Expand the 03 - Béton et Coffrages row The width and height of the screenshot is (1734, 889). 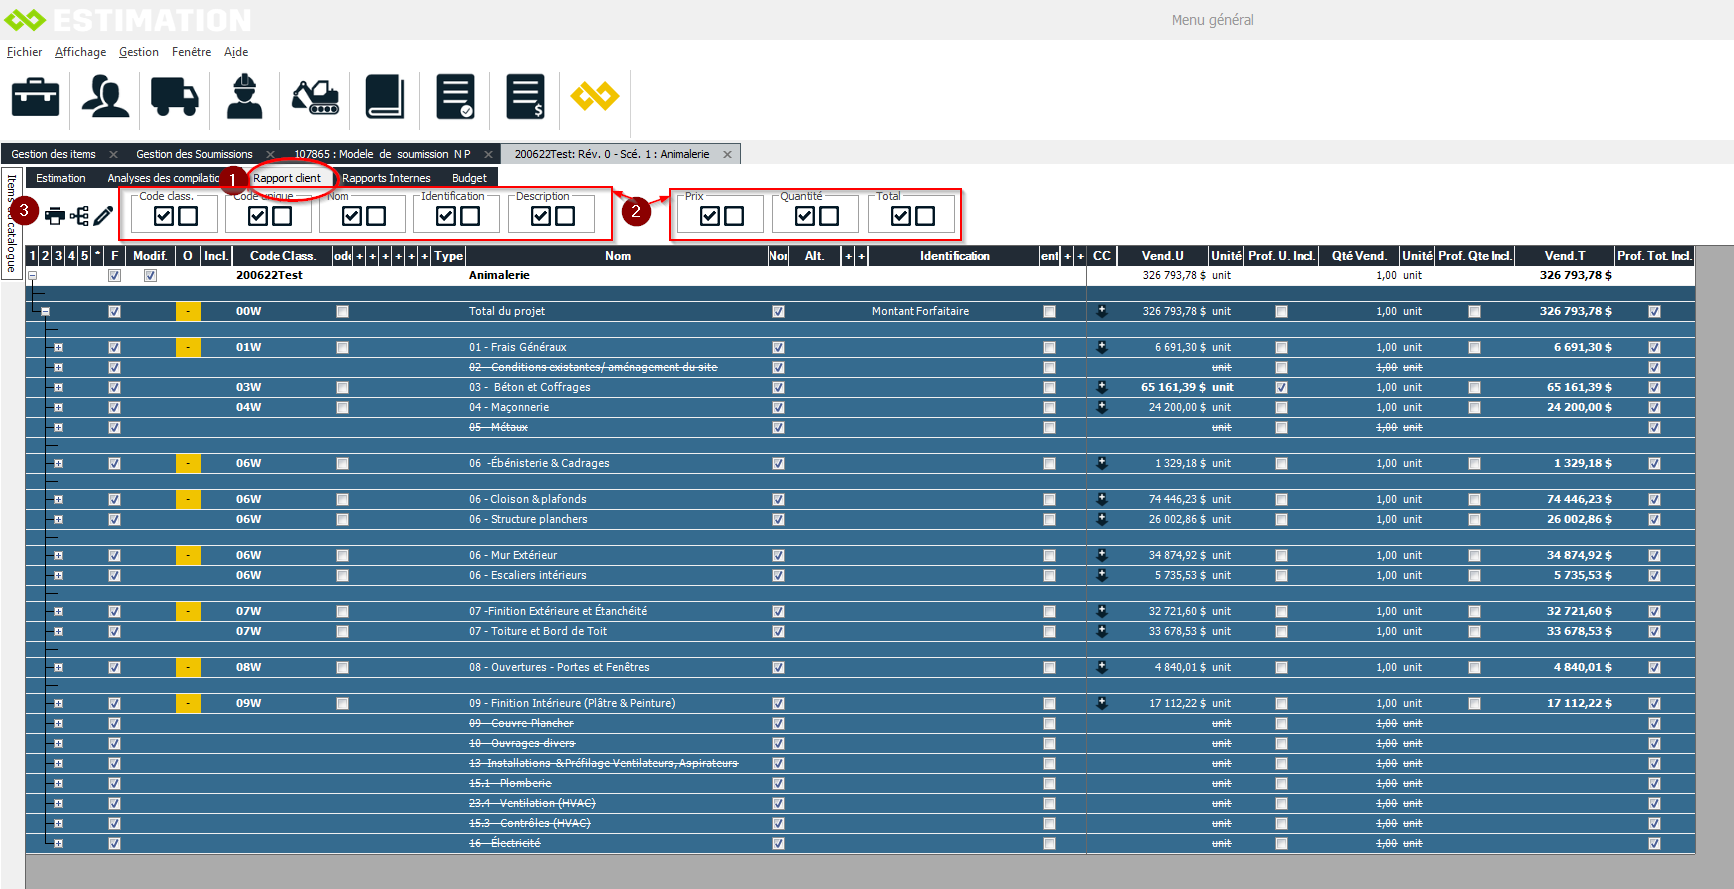pos(58,388)
